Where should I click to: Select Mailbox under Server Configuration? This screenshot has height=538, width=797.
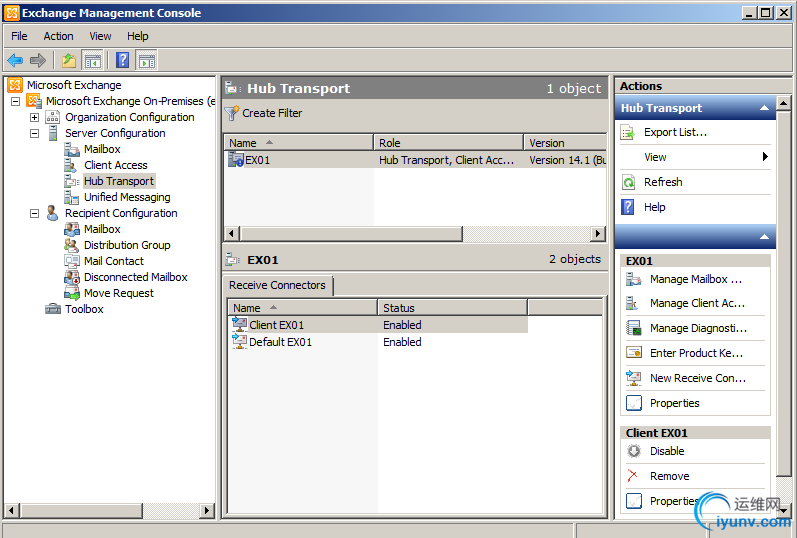pos(102,149)
